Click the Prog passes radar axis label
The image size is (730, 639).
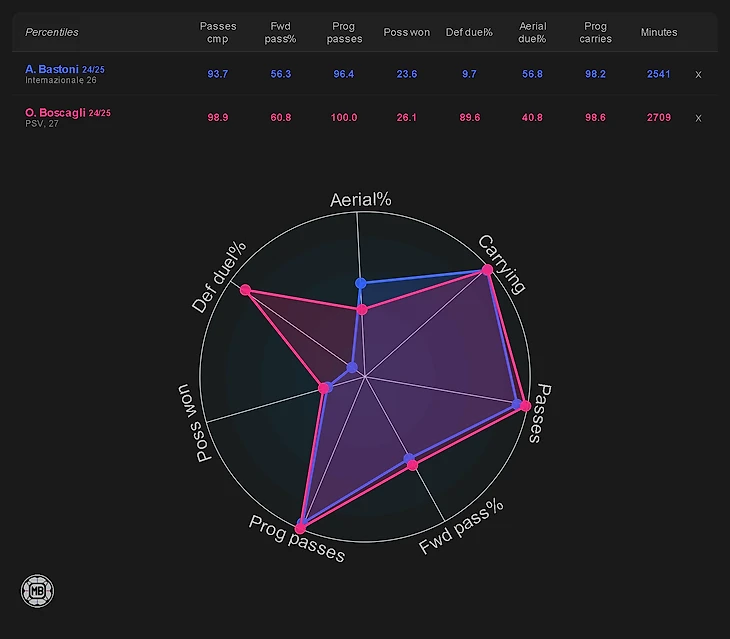click(x=297, y=539)
